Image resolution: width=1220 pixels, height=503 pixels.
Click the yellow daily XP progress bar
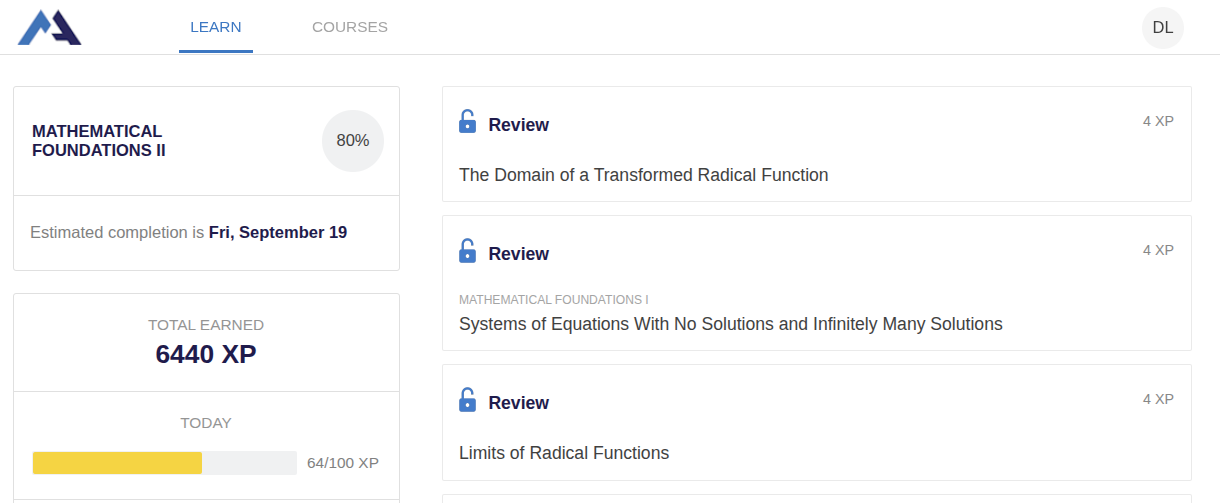[117, 463]
